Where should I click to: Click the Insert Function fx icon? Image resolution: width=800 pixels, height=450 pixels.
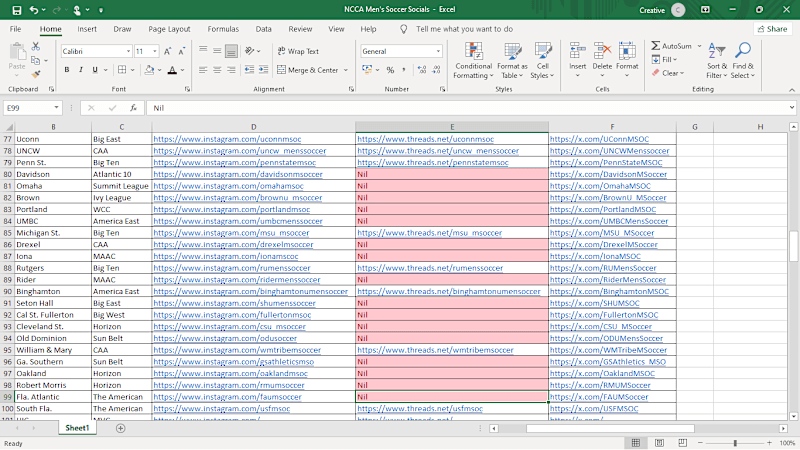[x=133, y=108]
